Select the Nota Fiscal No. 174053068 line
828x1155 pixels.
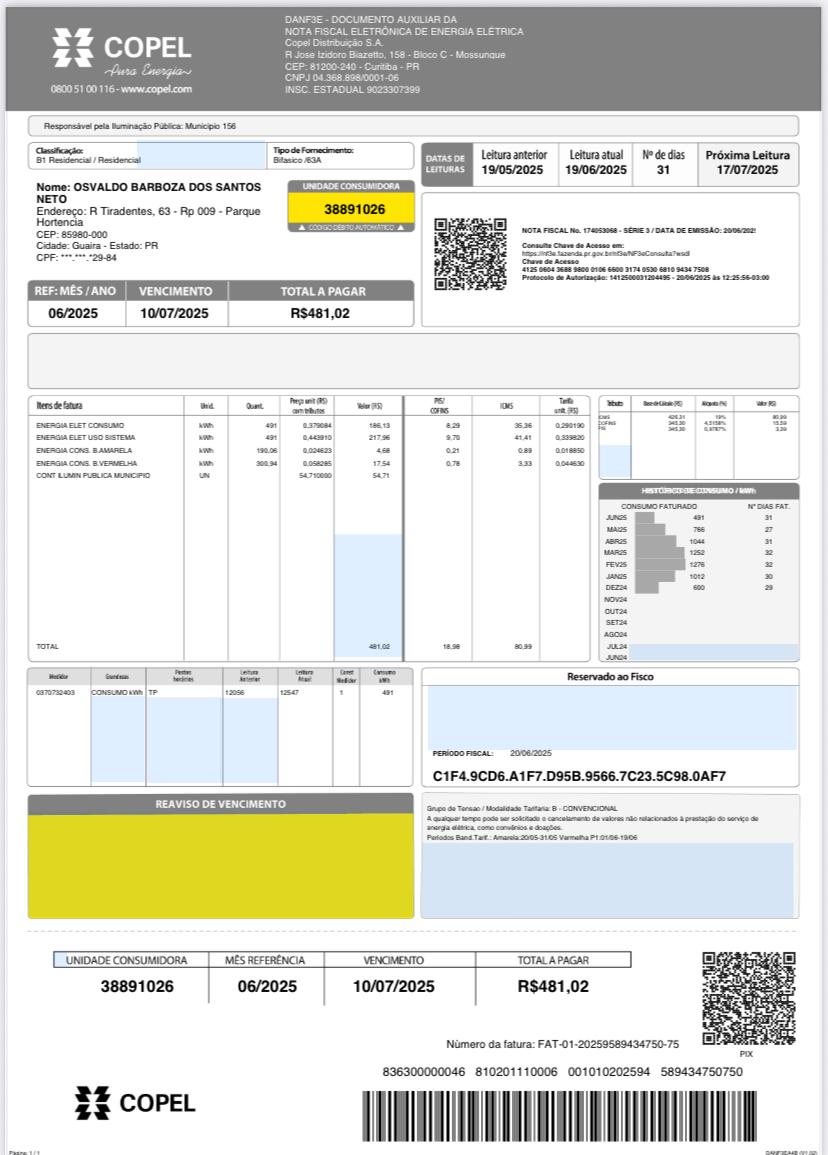pos(639,231)
